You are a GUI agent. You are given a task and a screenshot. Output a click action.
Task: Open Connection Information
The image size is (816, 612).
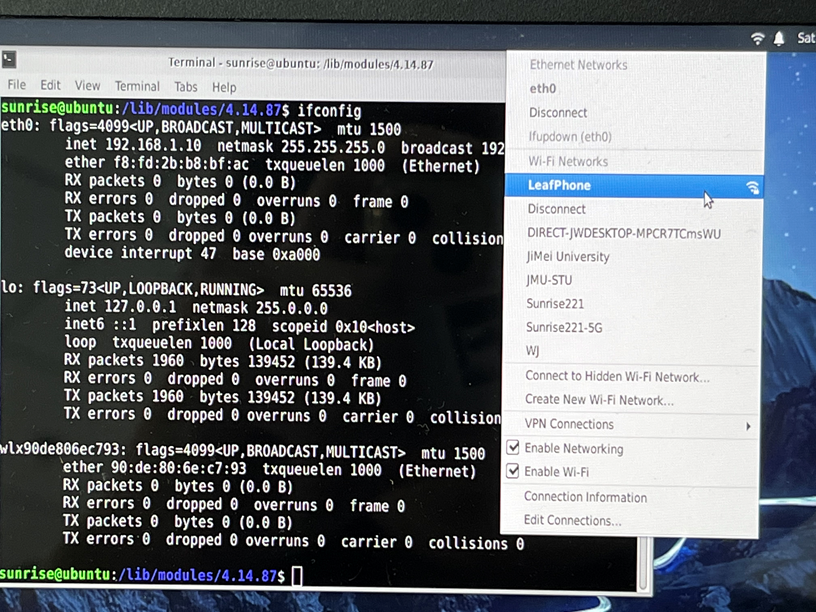click(x=585, y=497)
